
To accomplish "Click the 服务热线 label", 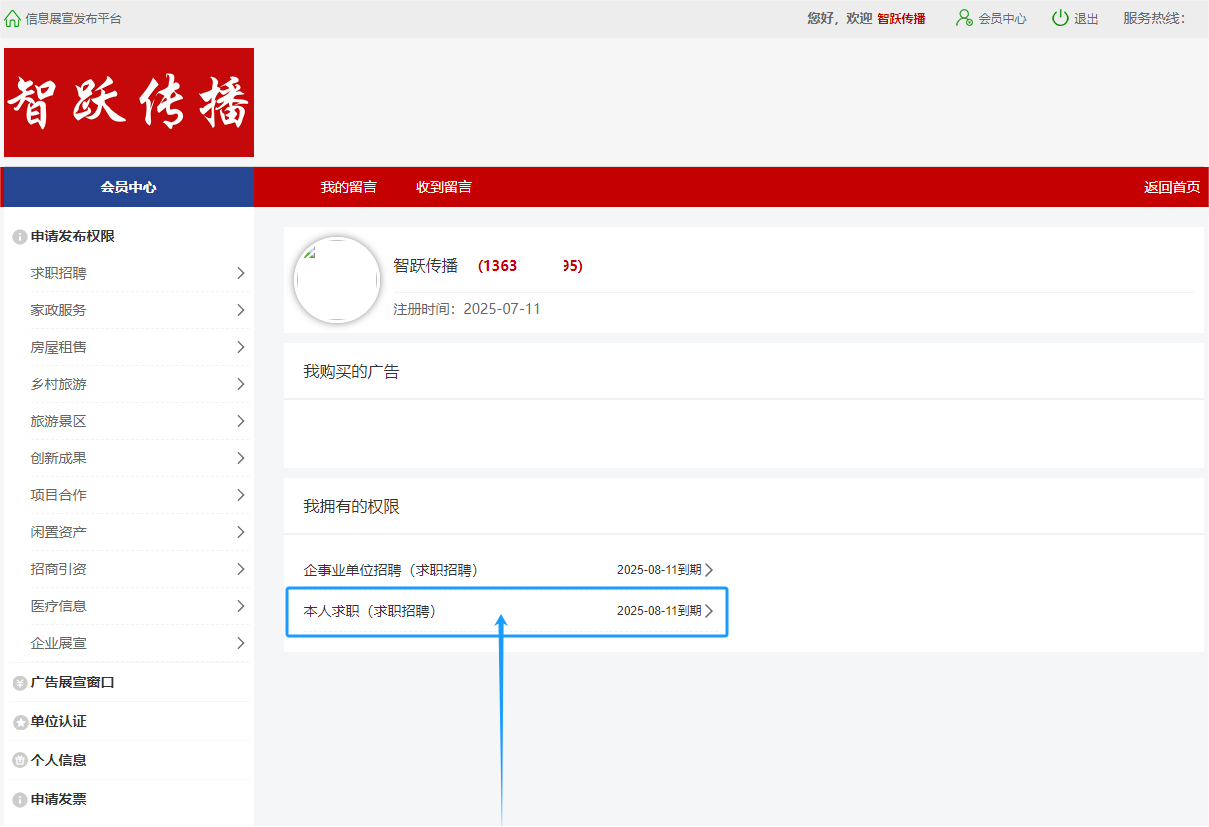I will coord(1154,19).
